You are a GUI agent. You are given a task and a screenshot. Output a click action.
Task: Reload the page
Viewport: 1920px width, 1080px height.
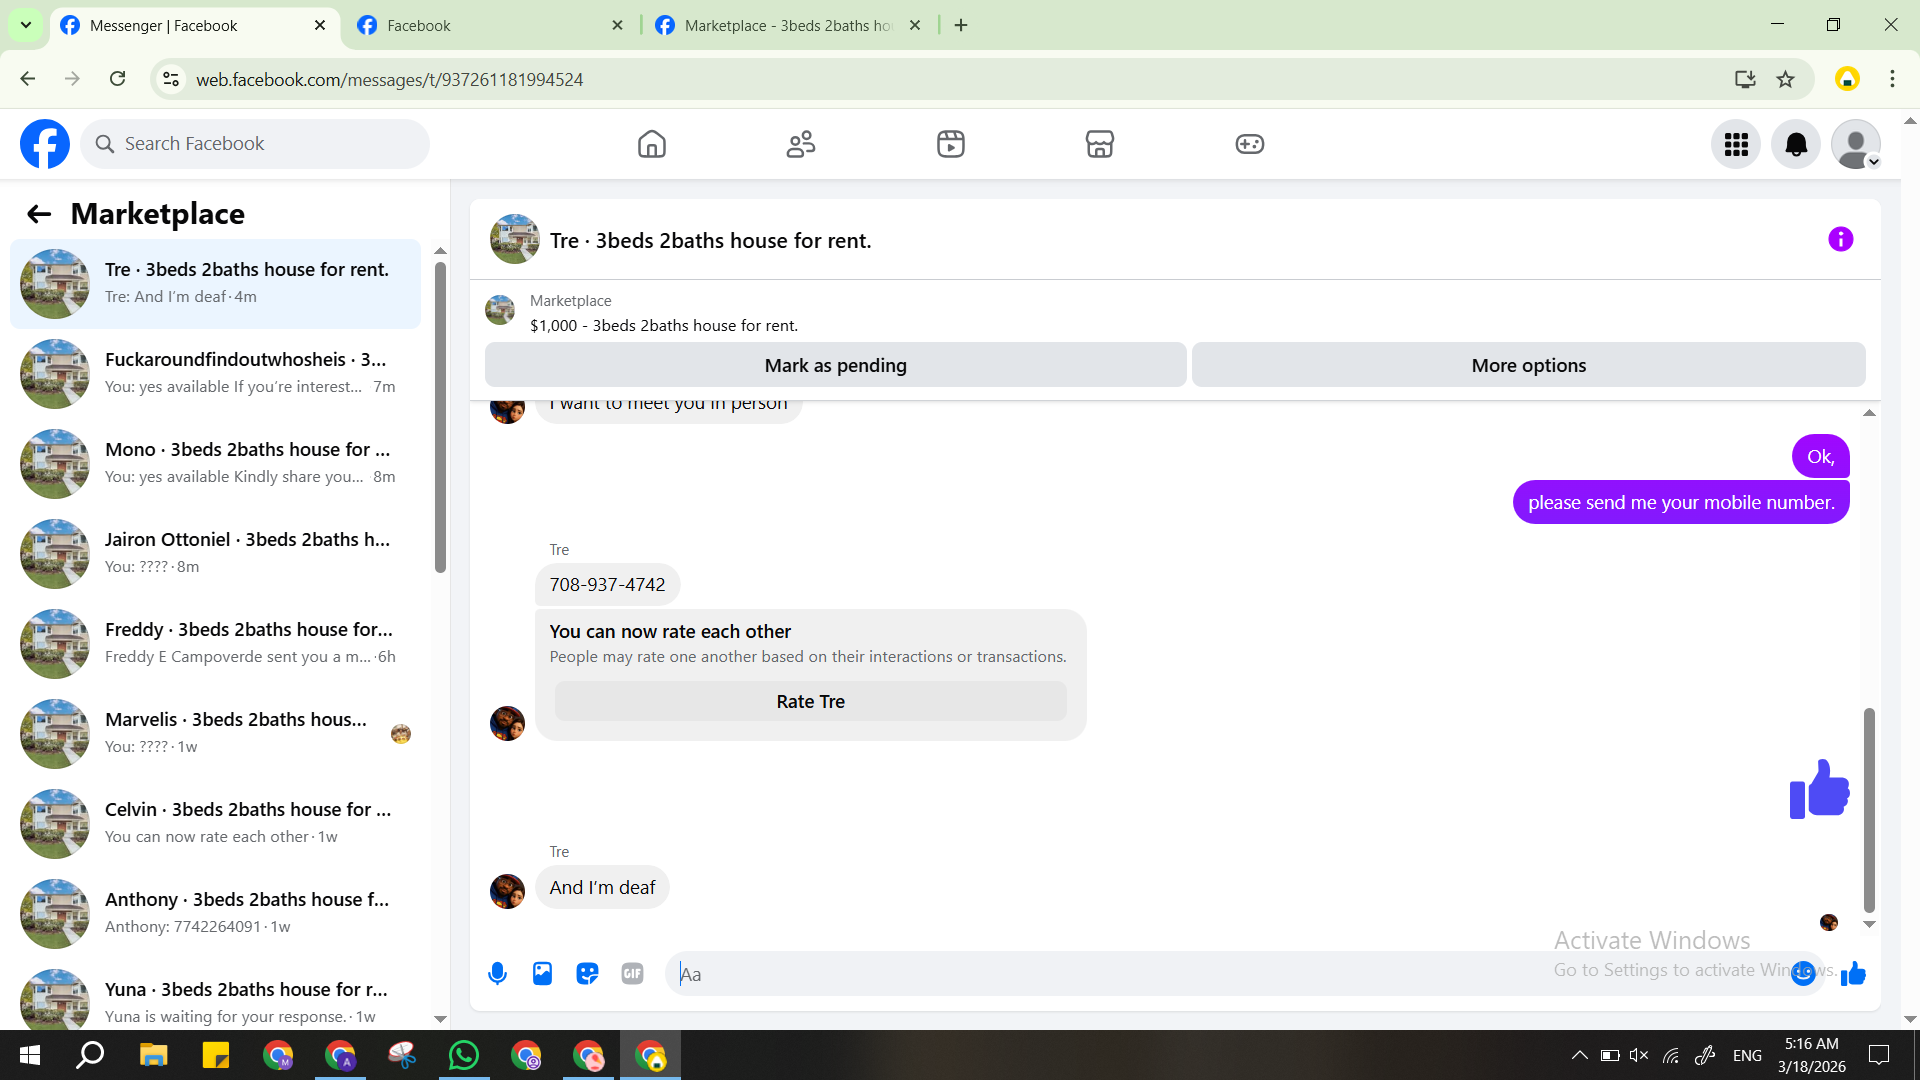118,79
